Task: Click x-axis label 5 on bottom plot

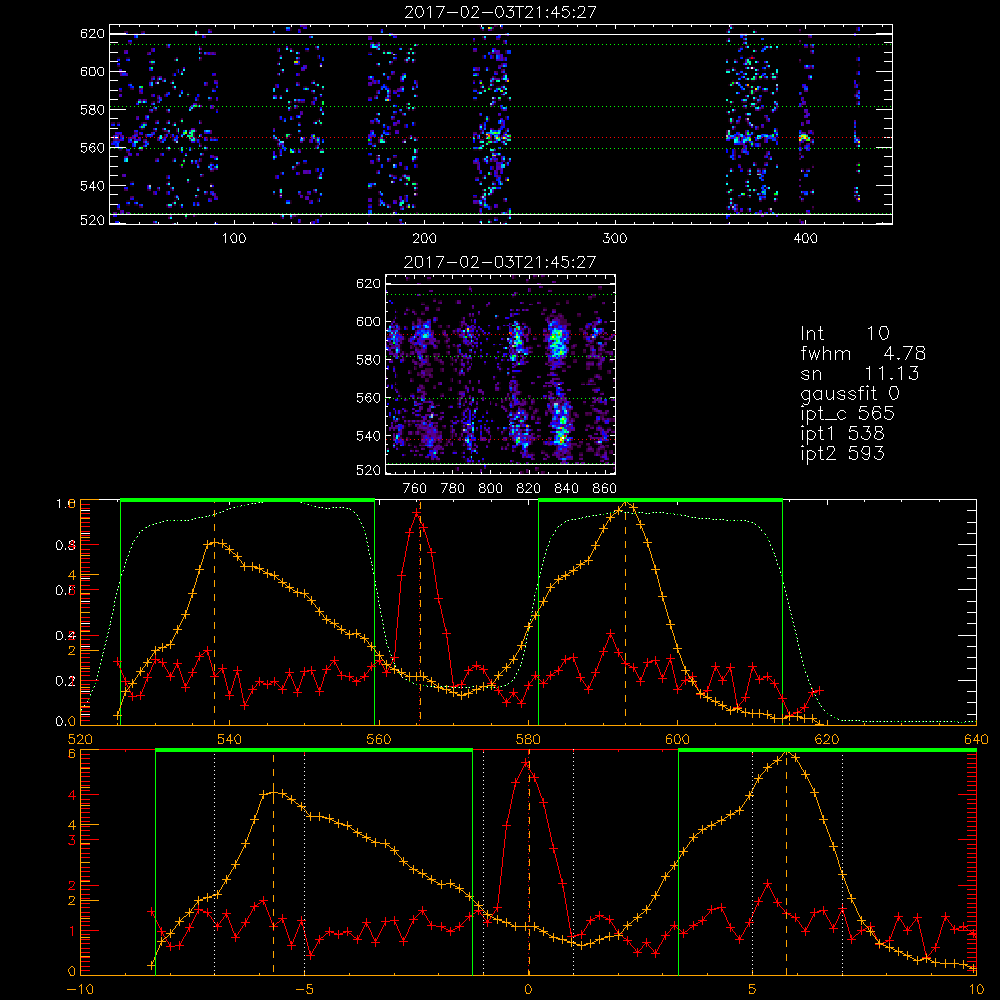Action: [x=753, y=989]
